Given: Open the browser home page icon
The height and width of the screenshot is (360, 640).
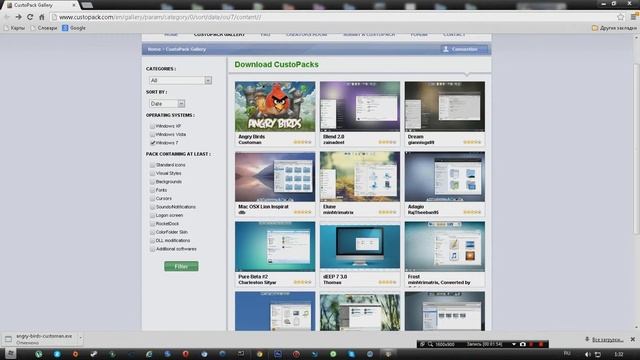Looking at the screenshot, I should [42, 17].
